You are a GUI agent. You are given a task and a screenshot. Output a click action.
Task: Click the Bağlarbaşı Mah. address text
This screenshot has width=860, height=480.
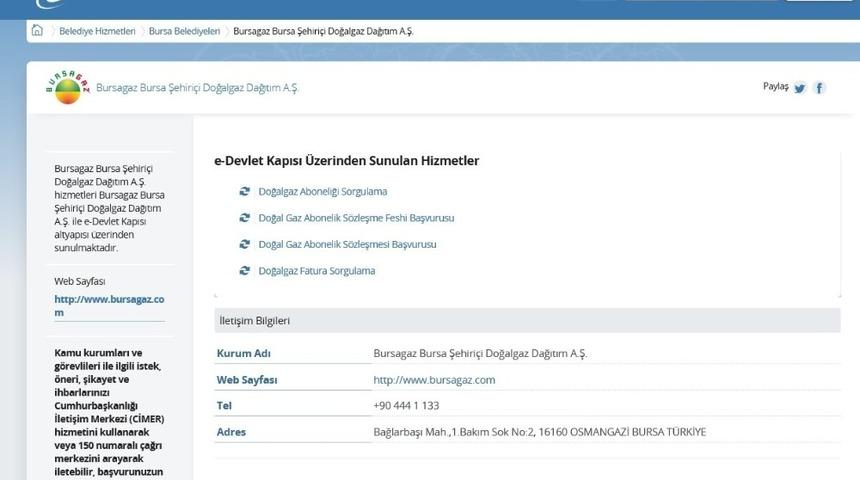pos(539,432)
